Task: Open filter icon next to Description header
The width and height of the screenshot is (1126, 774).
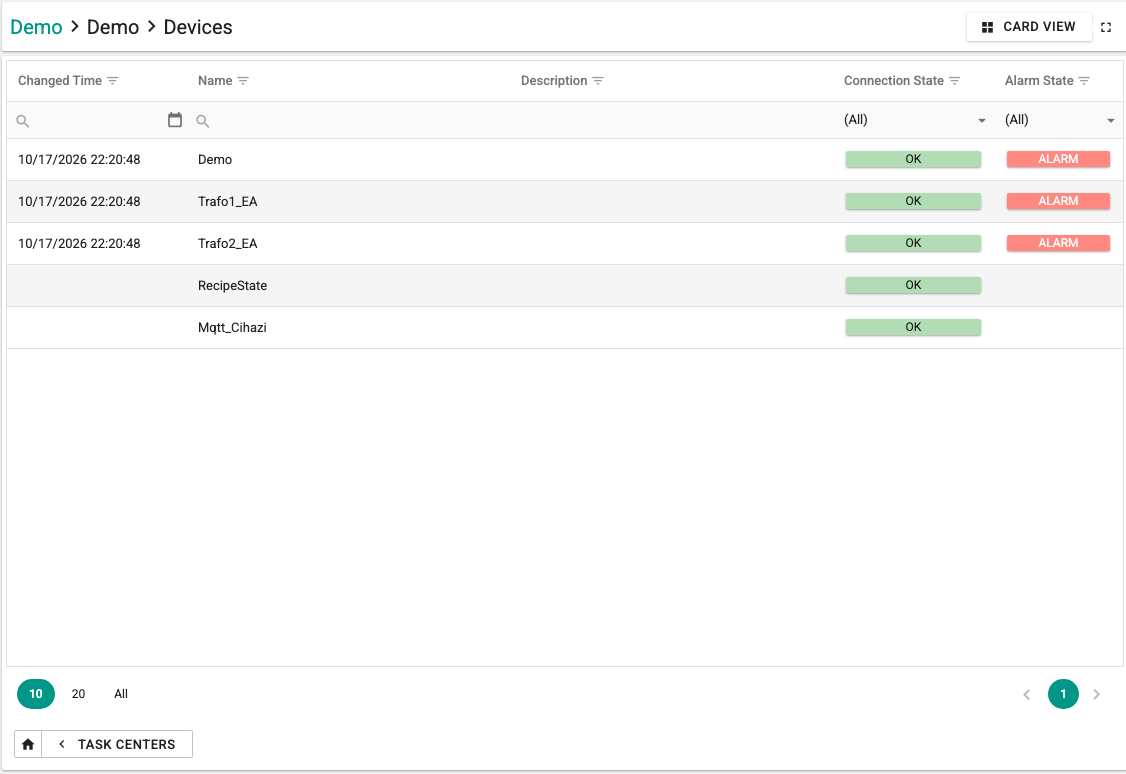Action: pos(598,80)
